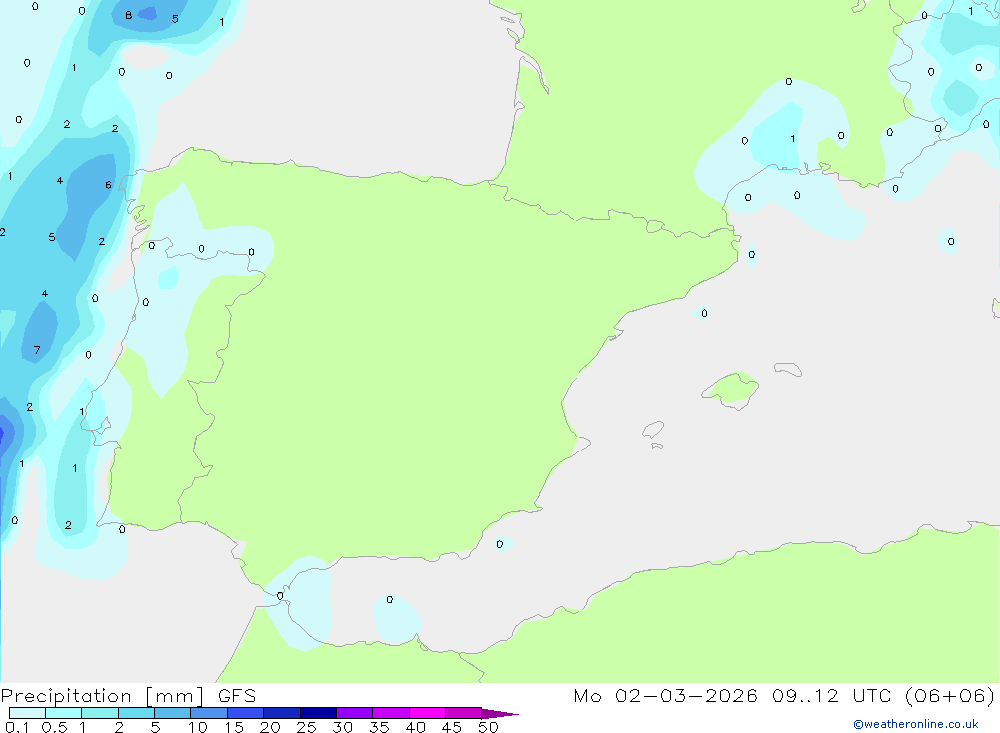Click the Menorca island outline
This screenshot has width=1000, height=733.
788,369
